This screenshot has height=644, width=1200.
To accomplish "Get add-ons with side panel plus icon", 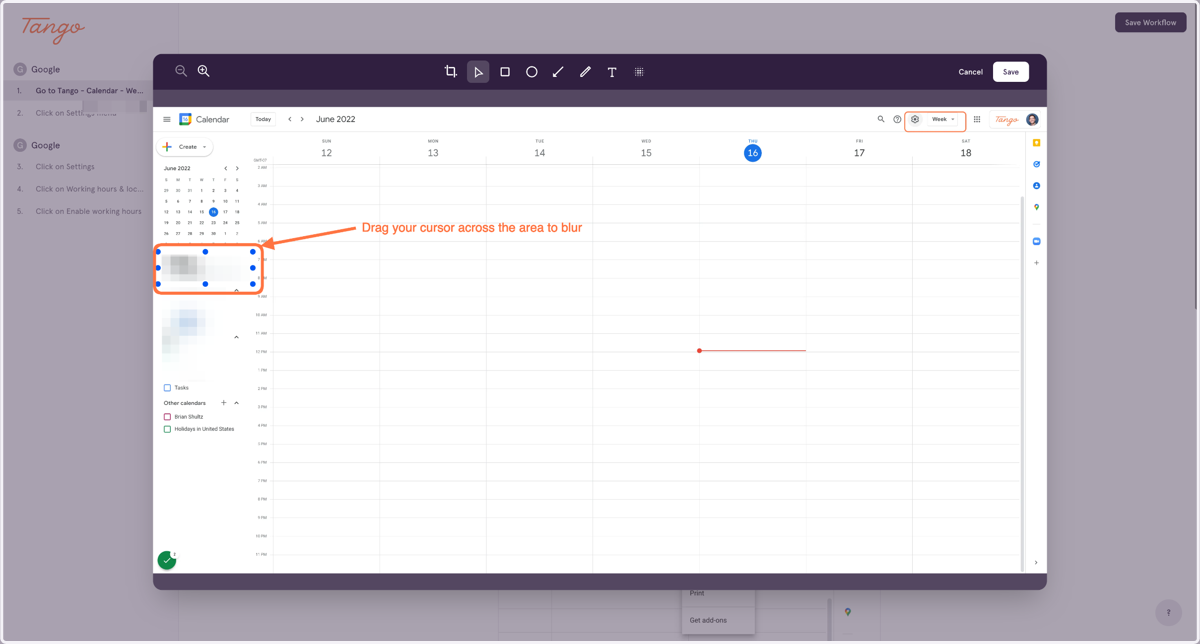I will pyautogui.click(x=1037, y=263).
